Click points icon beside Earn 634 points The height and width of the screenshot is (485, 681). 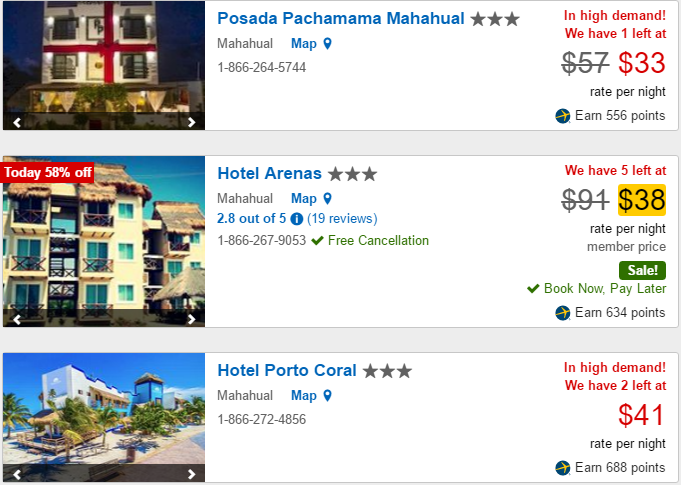coord(563,313)
